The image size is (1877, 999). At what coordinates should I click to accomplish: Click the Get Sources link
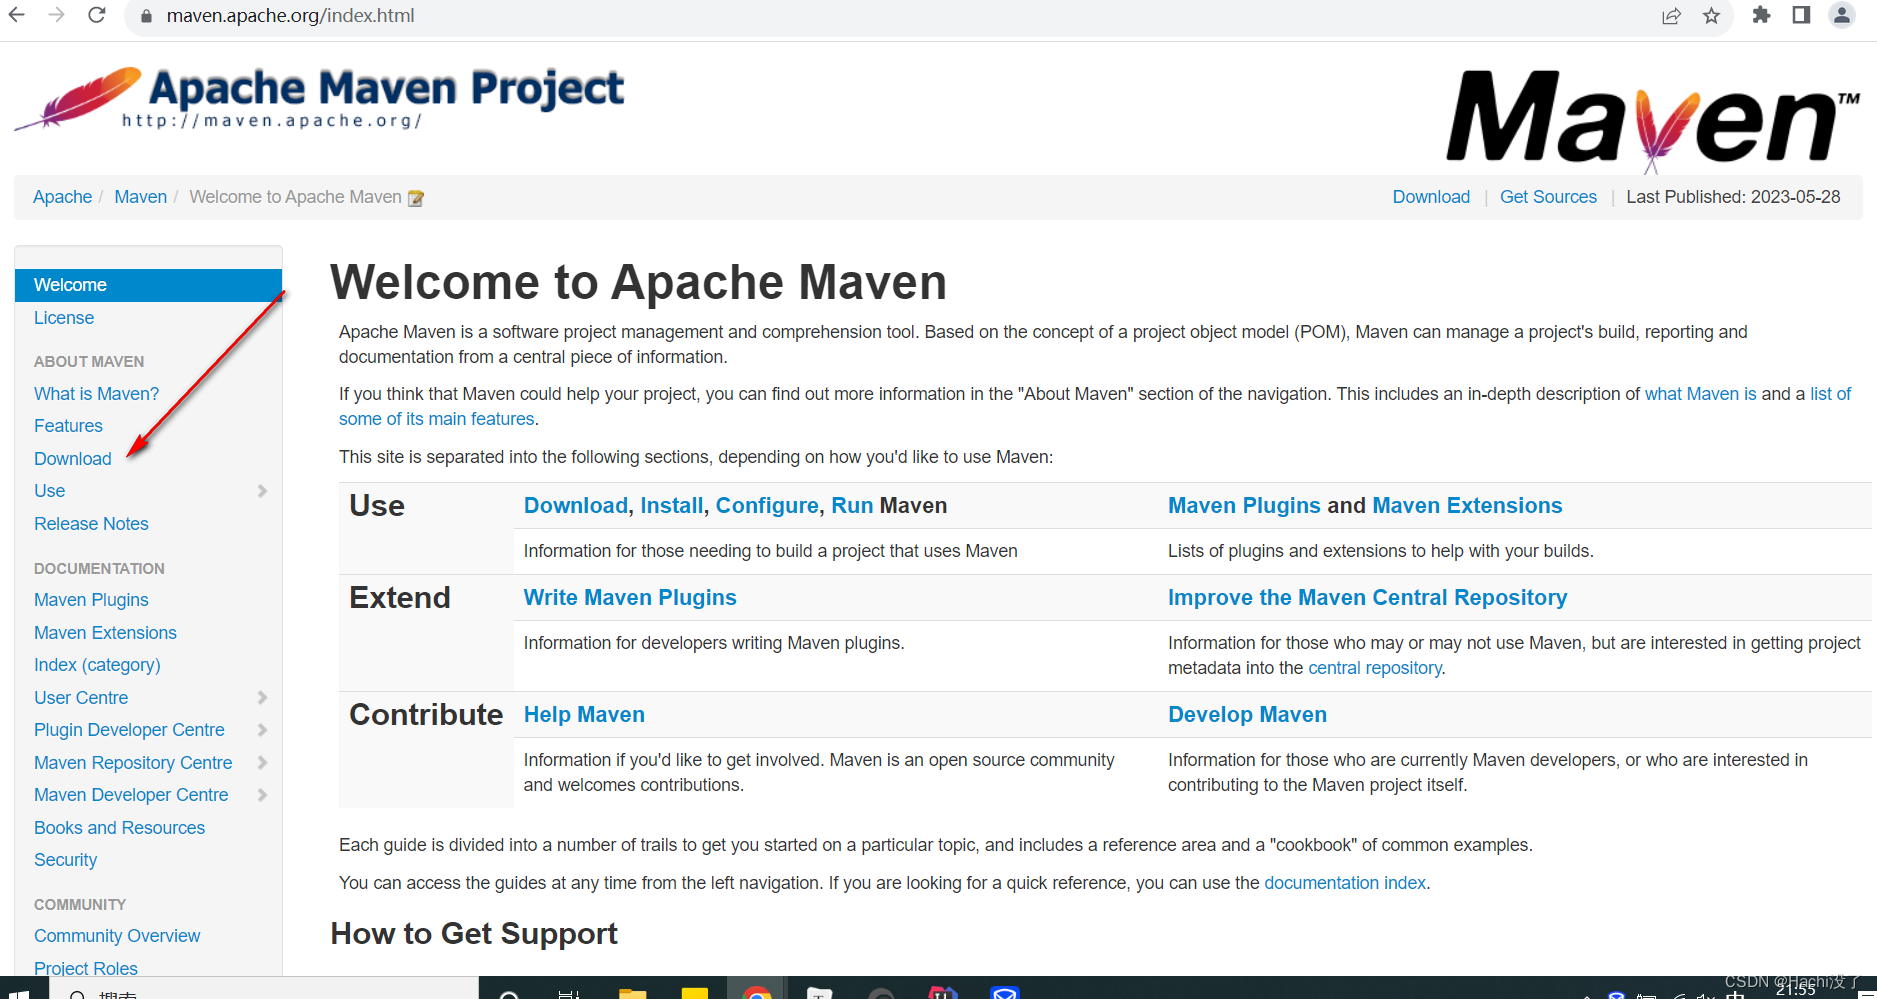click(x=1548, y=197)
